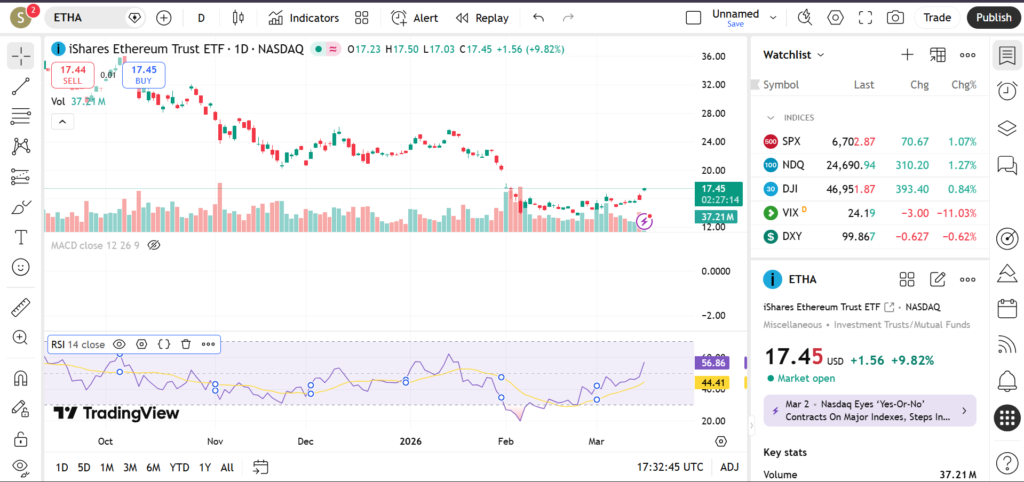
Task: Select the Measure ruler tool
Action: pos(20,307)
